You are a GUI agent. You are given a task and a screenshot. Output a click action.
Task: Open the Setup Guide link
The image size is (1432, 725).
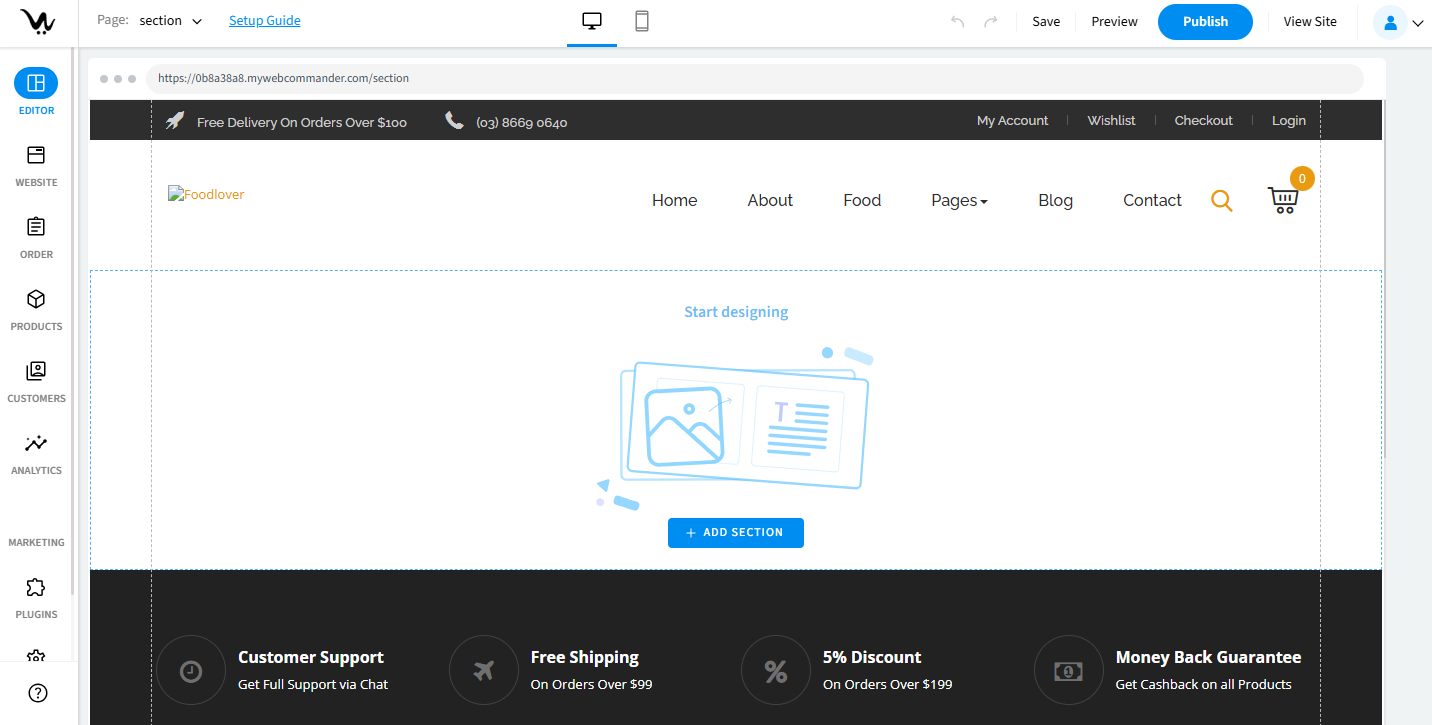point(264,20)
